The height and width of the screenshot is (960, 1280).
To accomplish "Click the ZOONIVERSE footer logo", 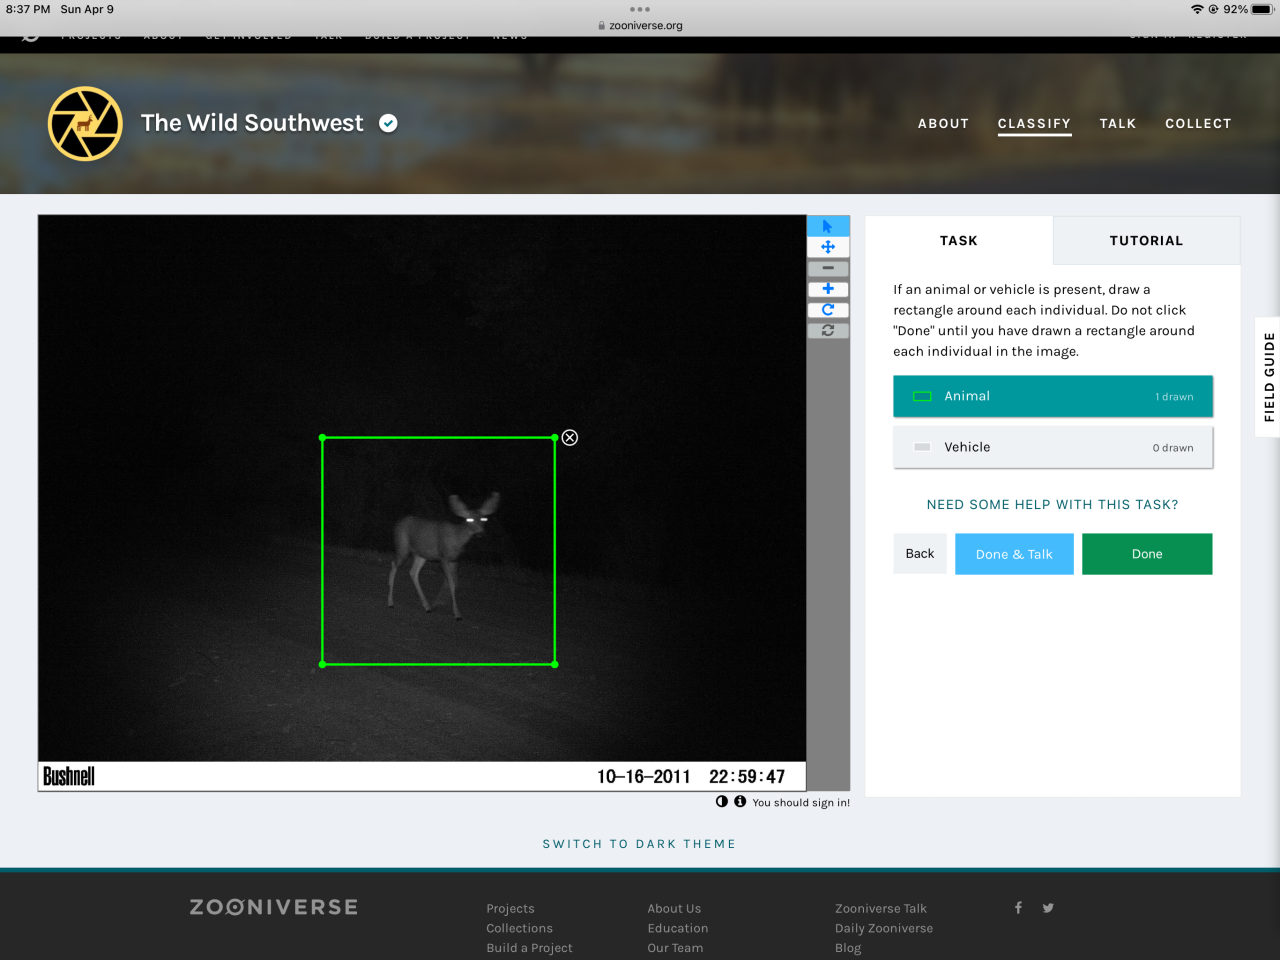I will (x=274, y=907).
